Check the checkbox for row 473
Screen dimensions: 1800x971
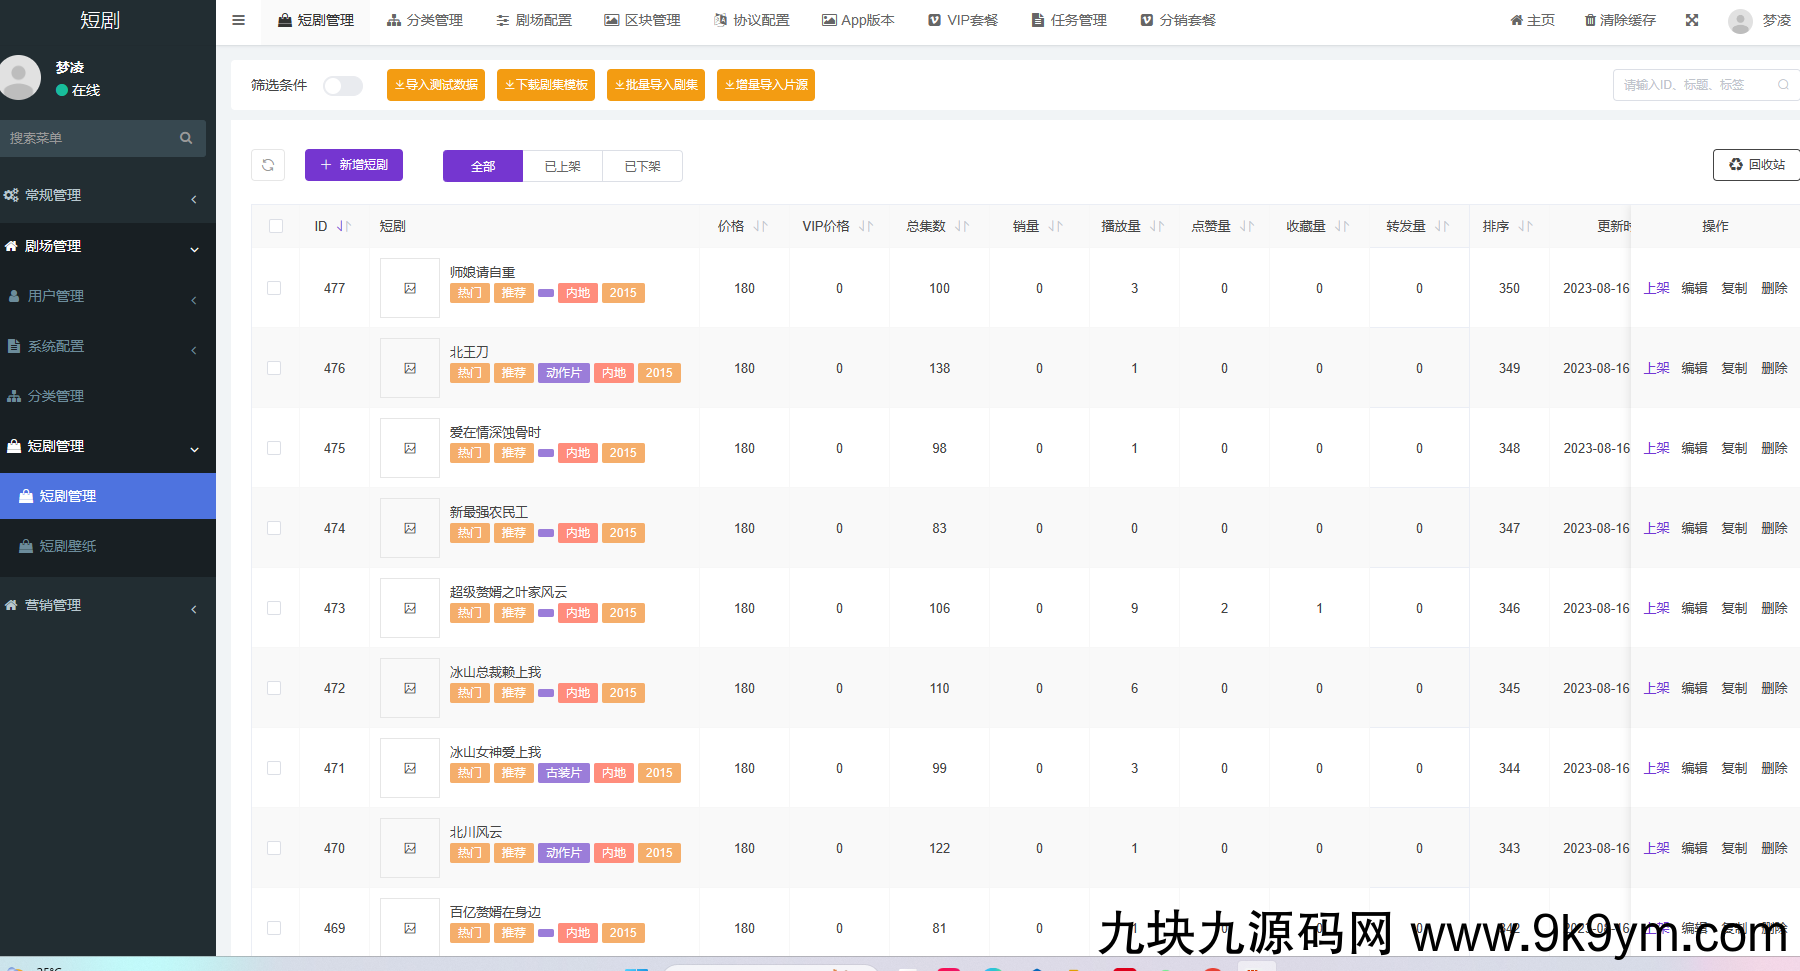pyautogui.click(x=274, y=608)
